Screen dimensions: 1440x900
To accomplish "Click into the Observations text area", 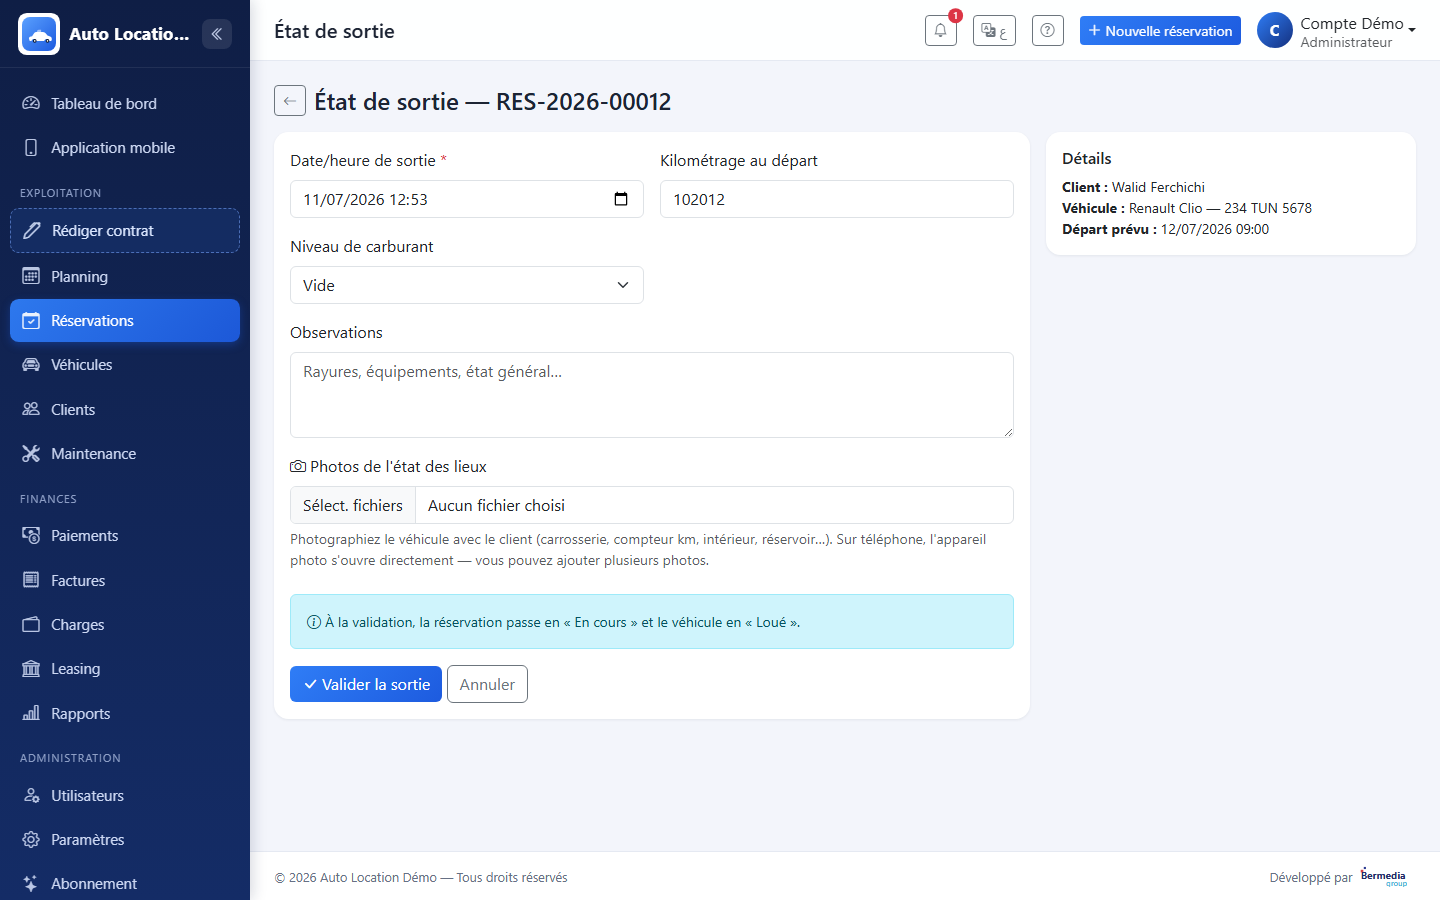I will (652, 395).
